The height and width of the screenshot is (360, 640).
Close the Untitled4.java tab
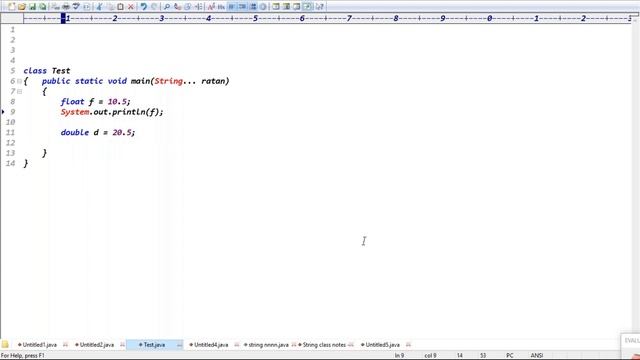pos(237,345)
